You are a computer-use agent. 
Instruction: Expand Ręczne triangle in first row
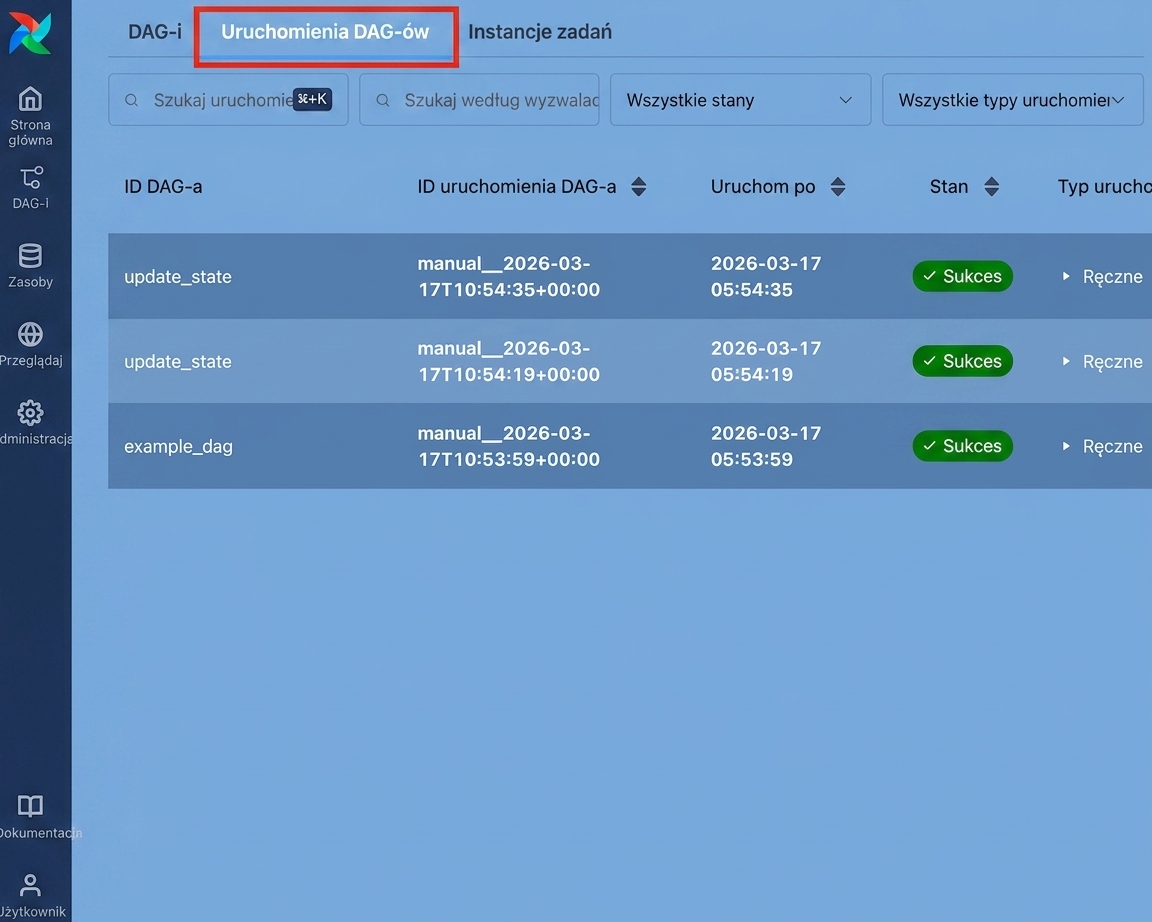pos(1066,276)
